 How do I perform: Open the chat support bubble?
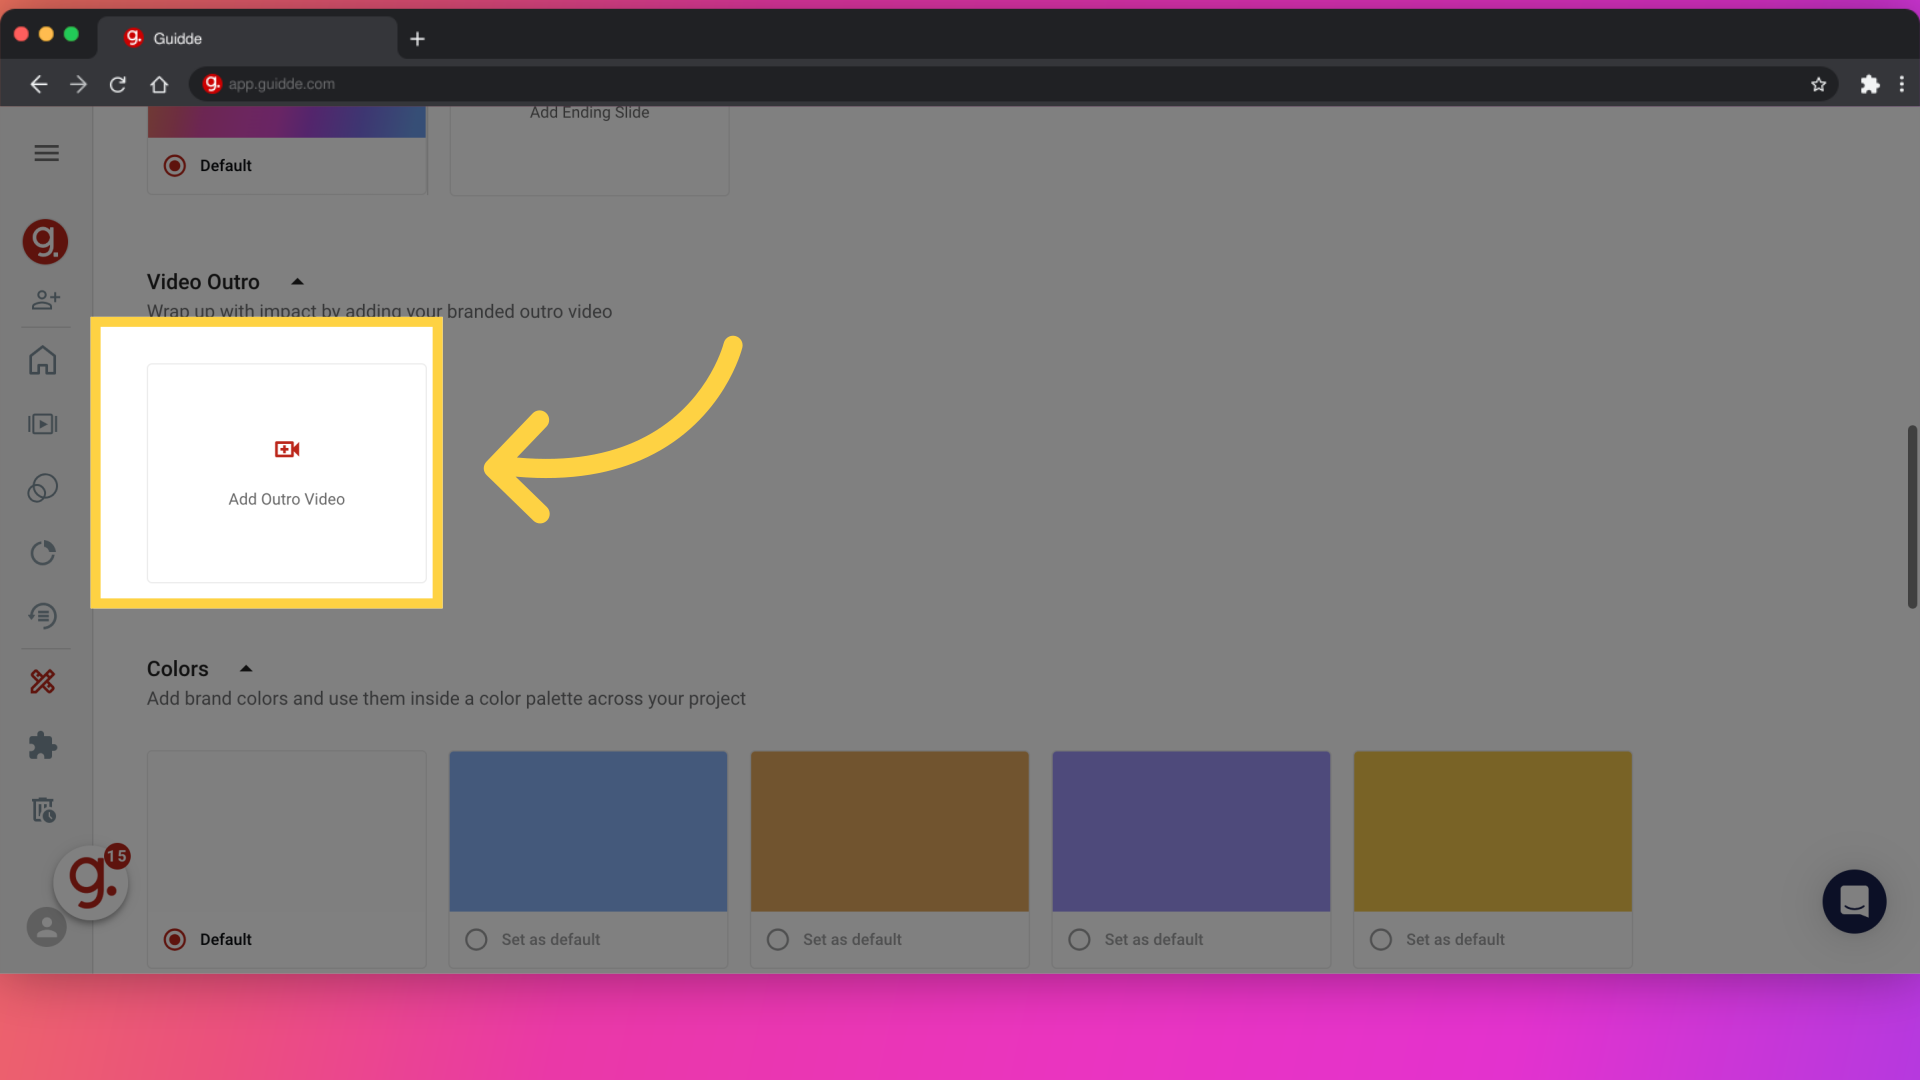tap(1854, 901)
